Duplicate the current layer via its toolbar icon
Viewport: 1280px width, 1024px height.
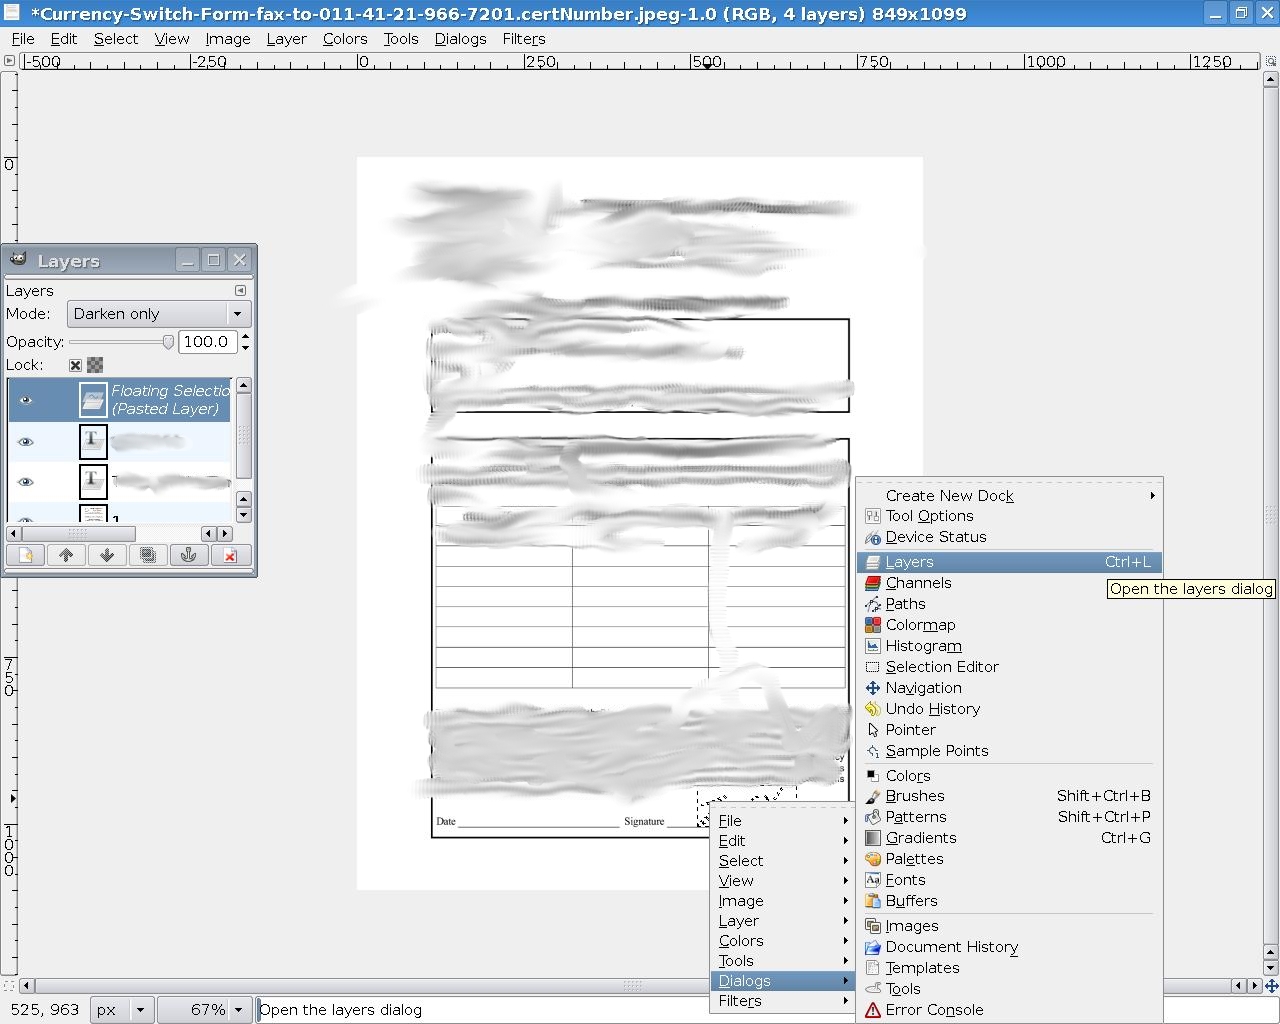148,555
